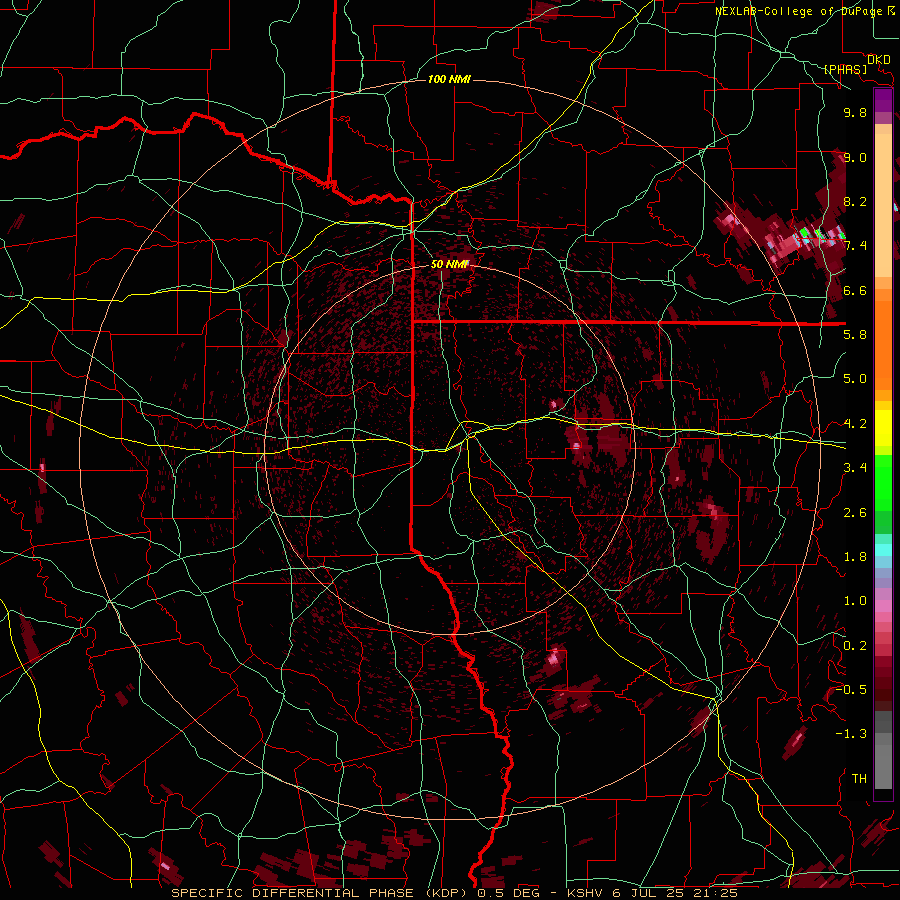
Task: Click the Specific Differential Phase caption at bottom
Action: (x=454, y=893)
